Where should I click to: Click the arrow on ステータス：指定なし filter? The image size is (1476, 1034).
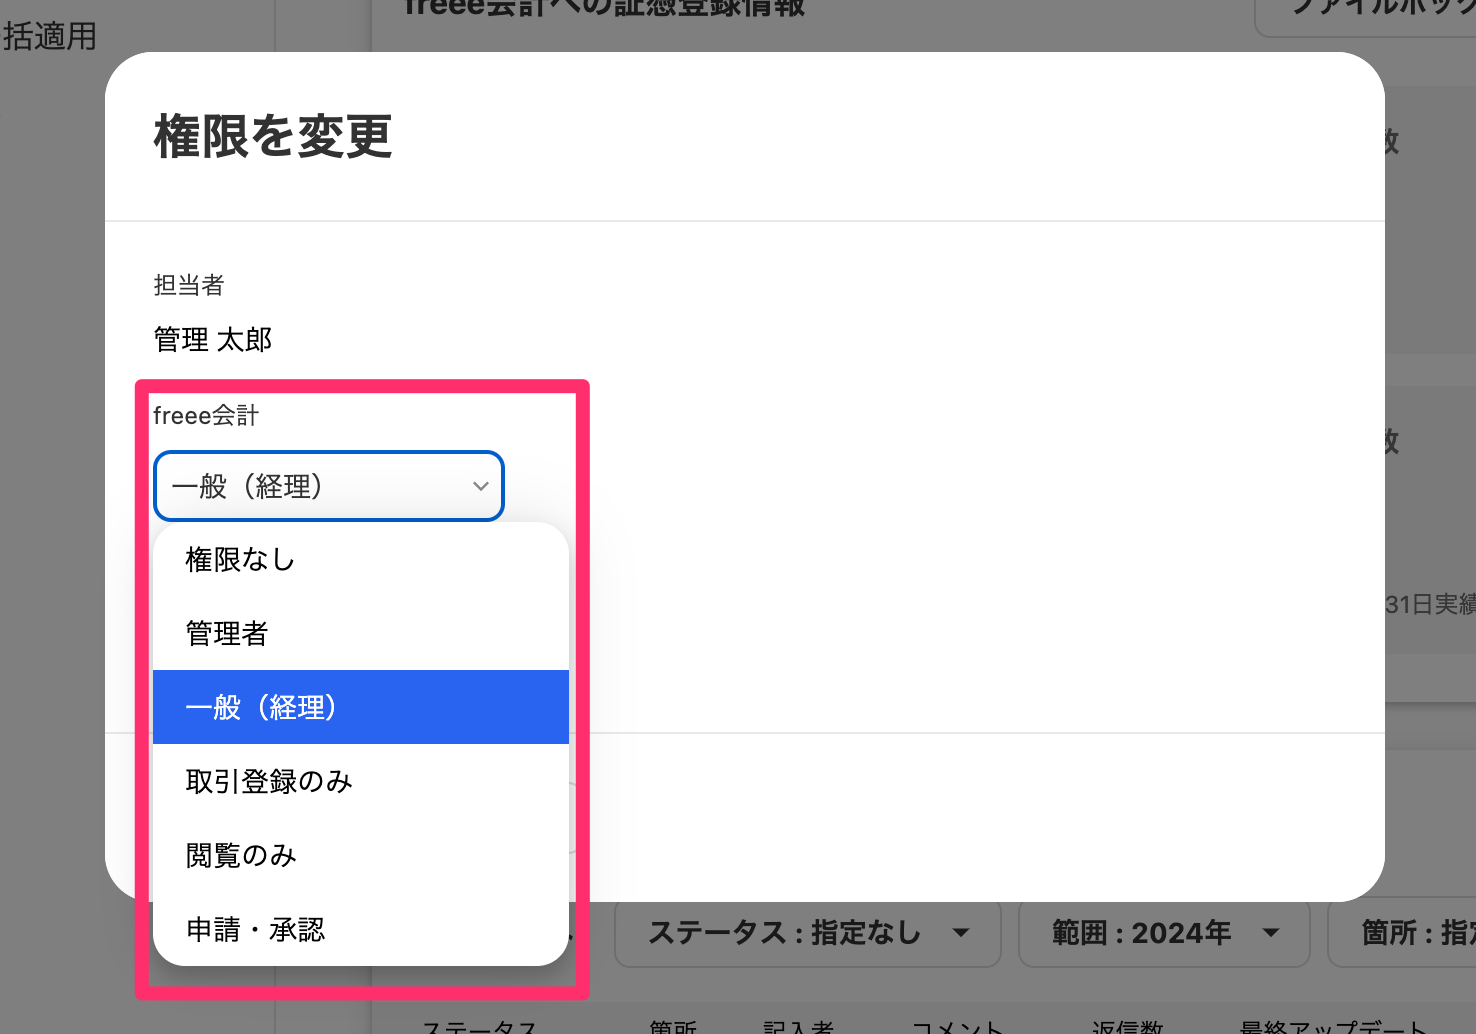click(961, 933)
